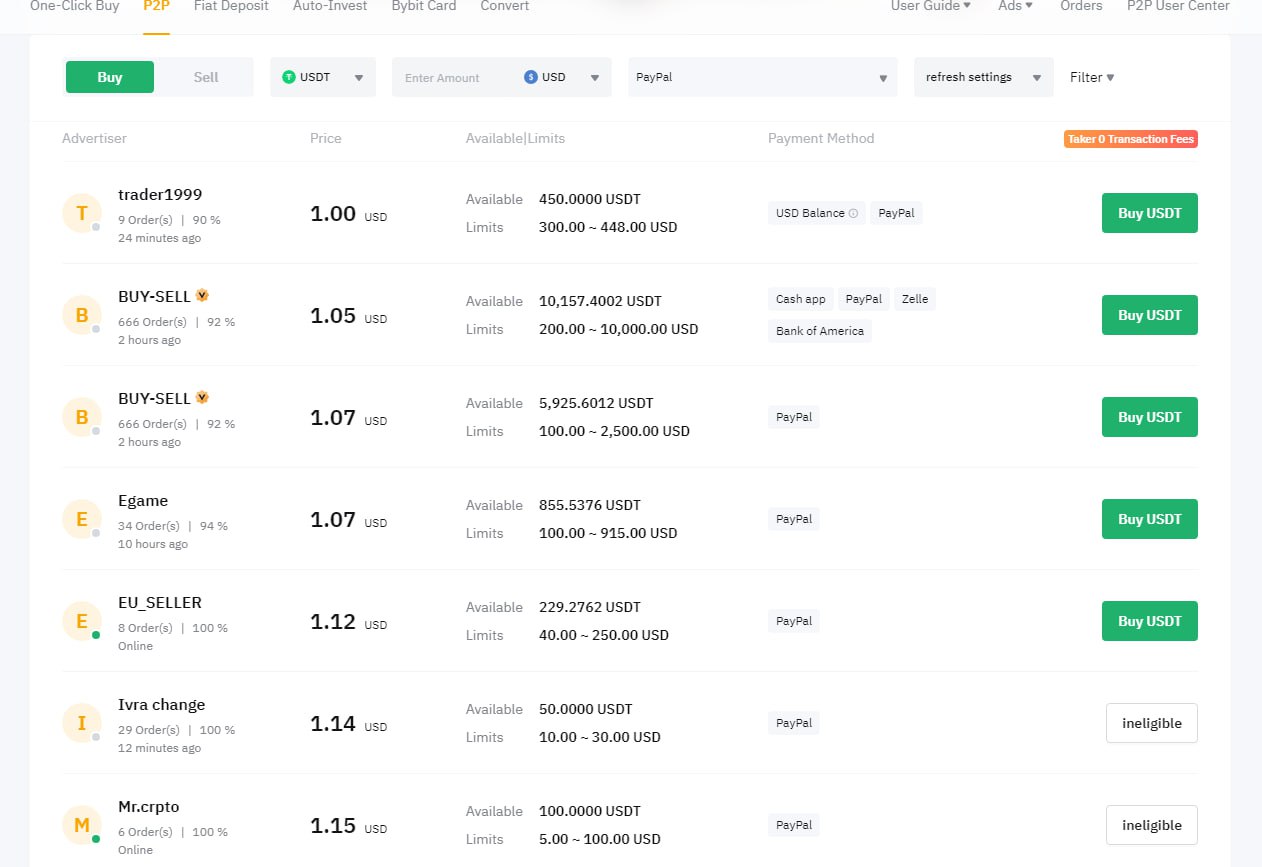Go to the Convert tab
Image resolution: width=1262 pixels, height=867 pixels.
coord(505,6)
